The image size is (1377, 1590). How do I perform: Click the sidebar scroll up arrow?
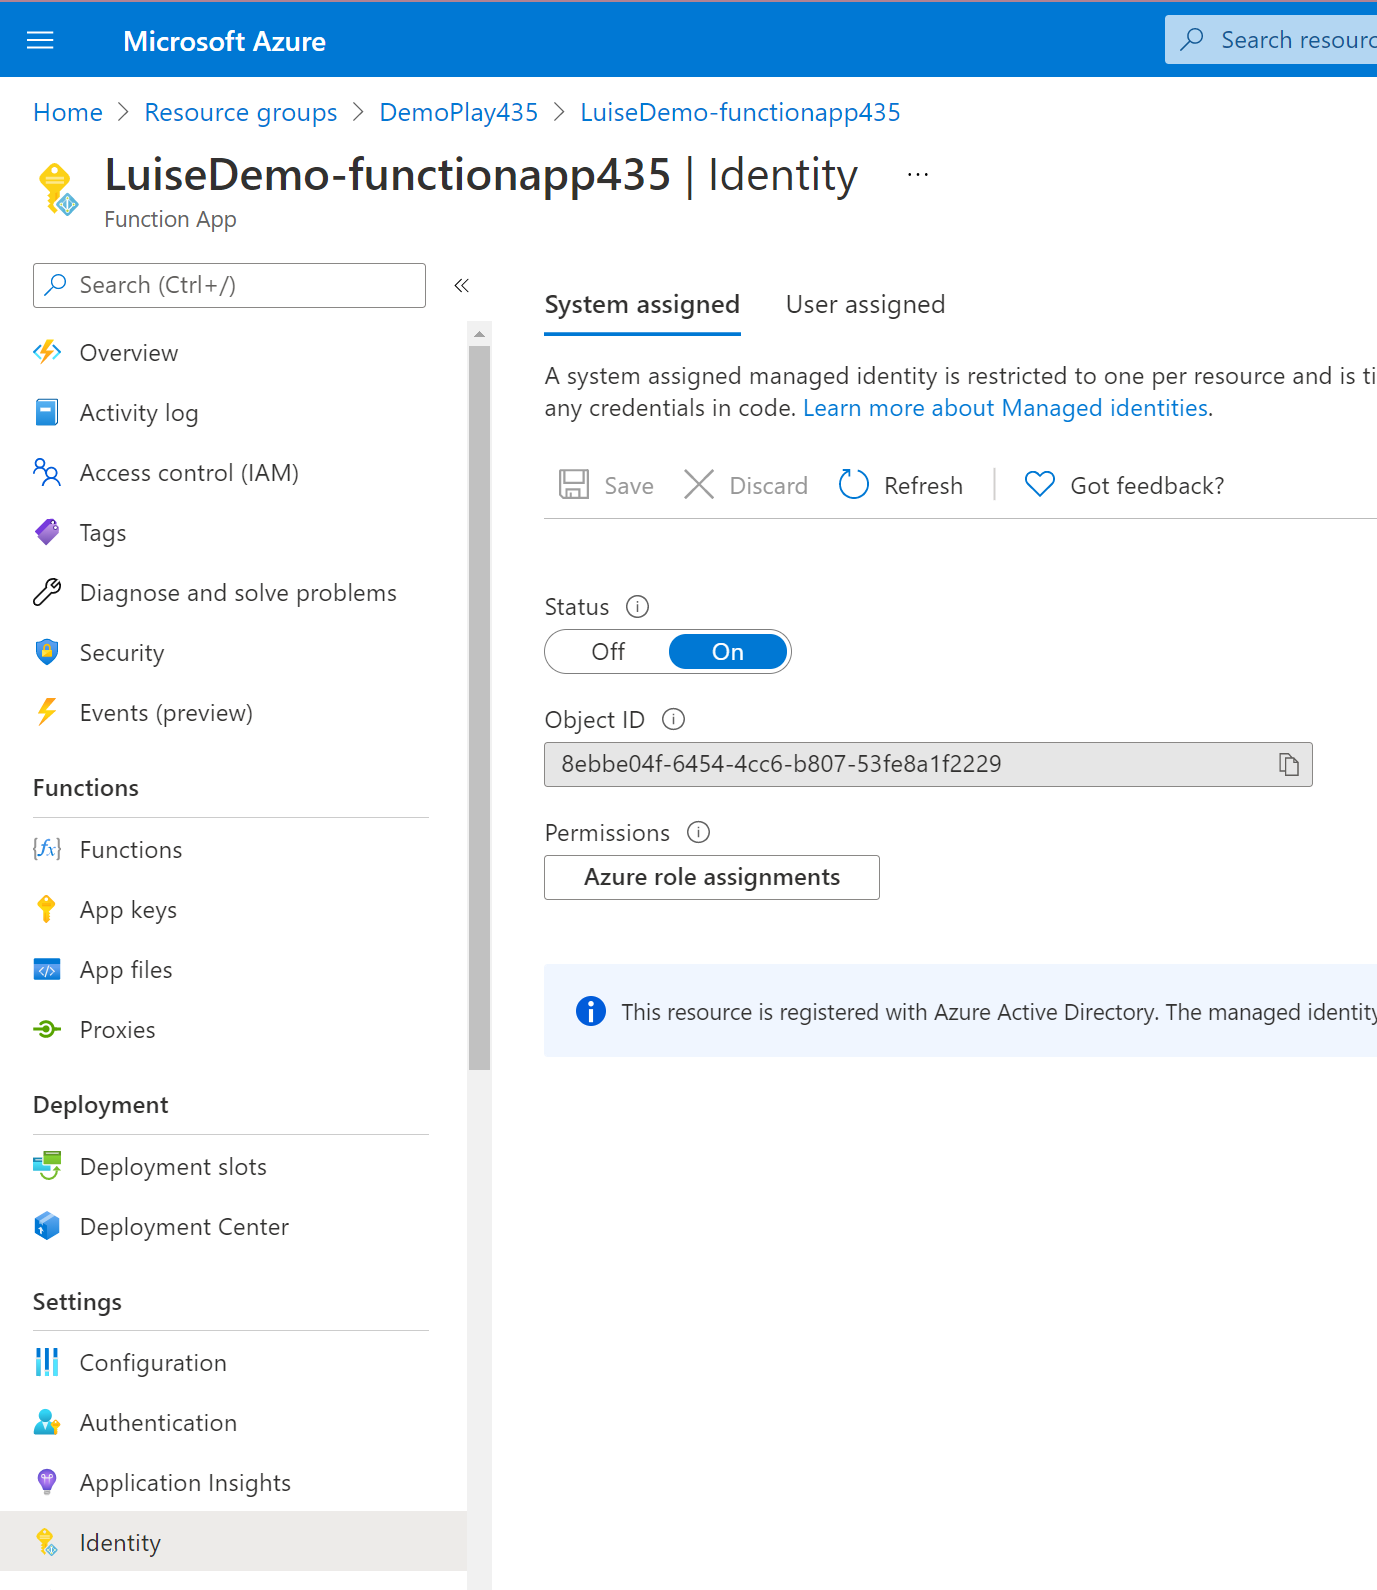[x=479, y=334]
